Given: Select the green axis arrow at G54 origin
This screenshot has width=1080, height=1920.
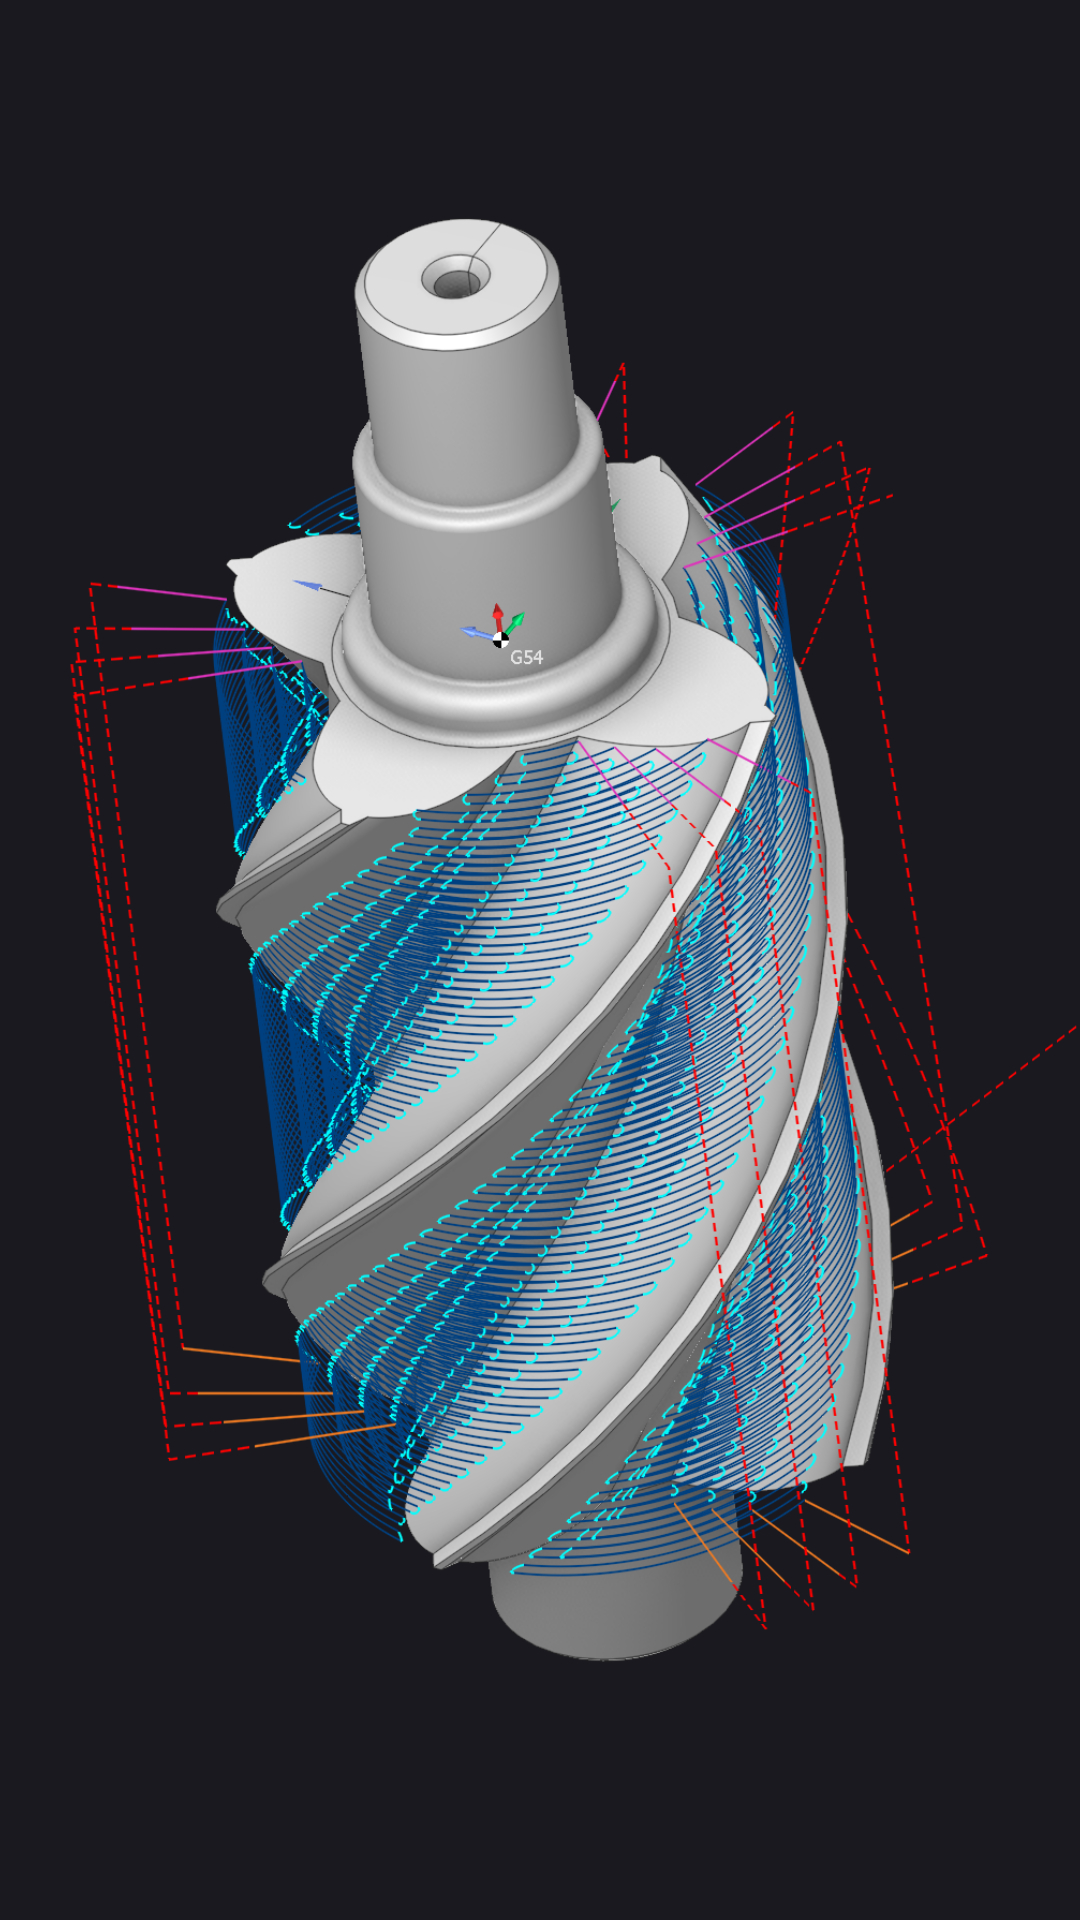Looking at the screenshot, I should point(515,623).
